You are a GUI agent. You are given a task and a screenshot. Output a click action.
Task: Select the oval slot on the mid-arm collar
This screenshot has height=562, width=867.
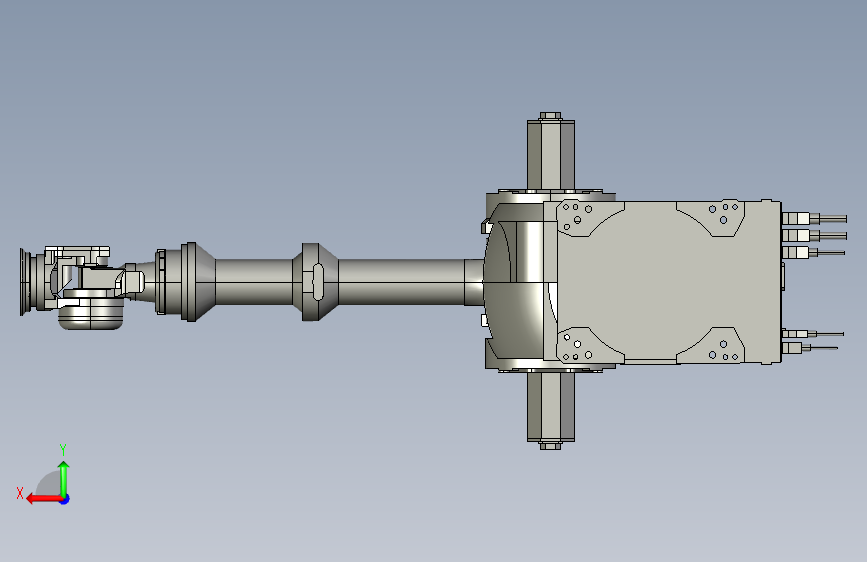click(x=318, y=282)
